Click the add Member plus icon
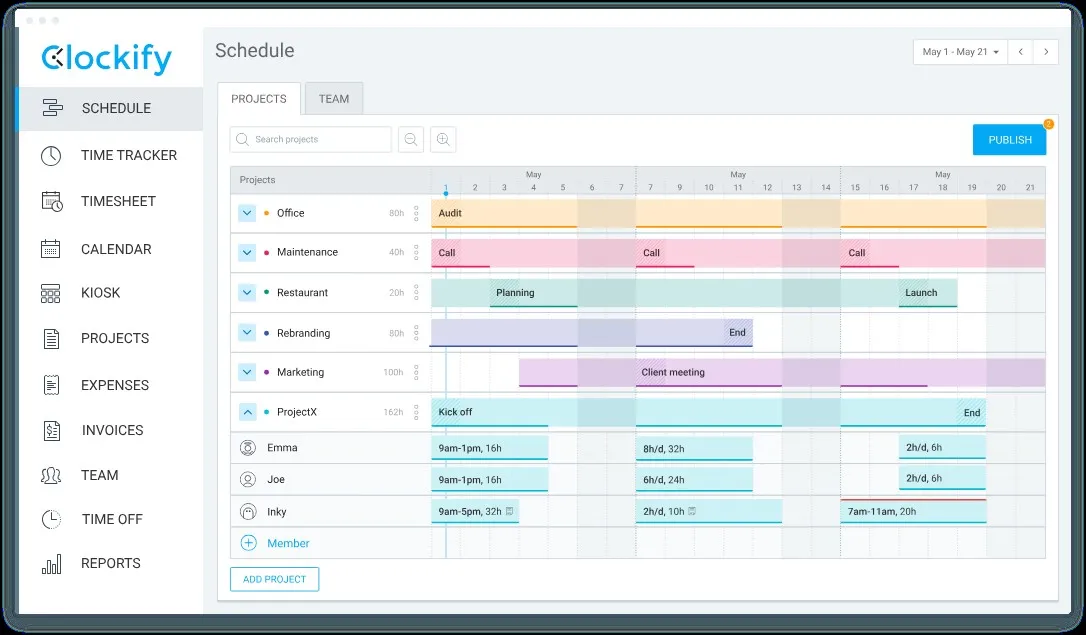 tap(248, 543)
